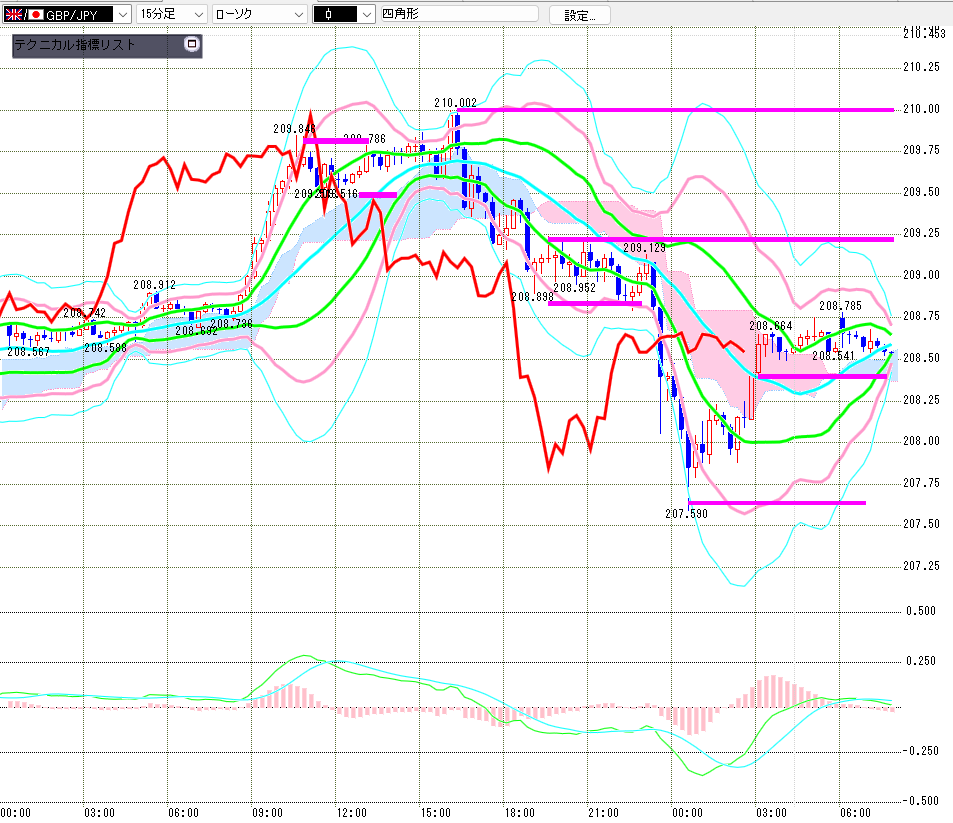Image resolution: width=953 pixels, height=823 pixels.
Task: Click the 210.25 price axis label
Action: coord(921,67)
